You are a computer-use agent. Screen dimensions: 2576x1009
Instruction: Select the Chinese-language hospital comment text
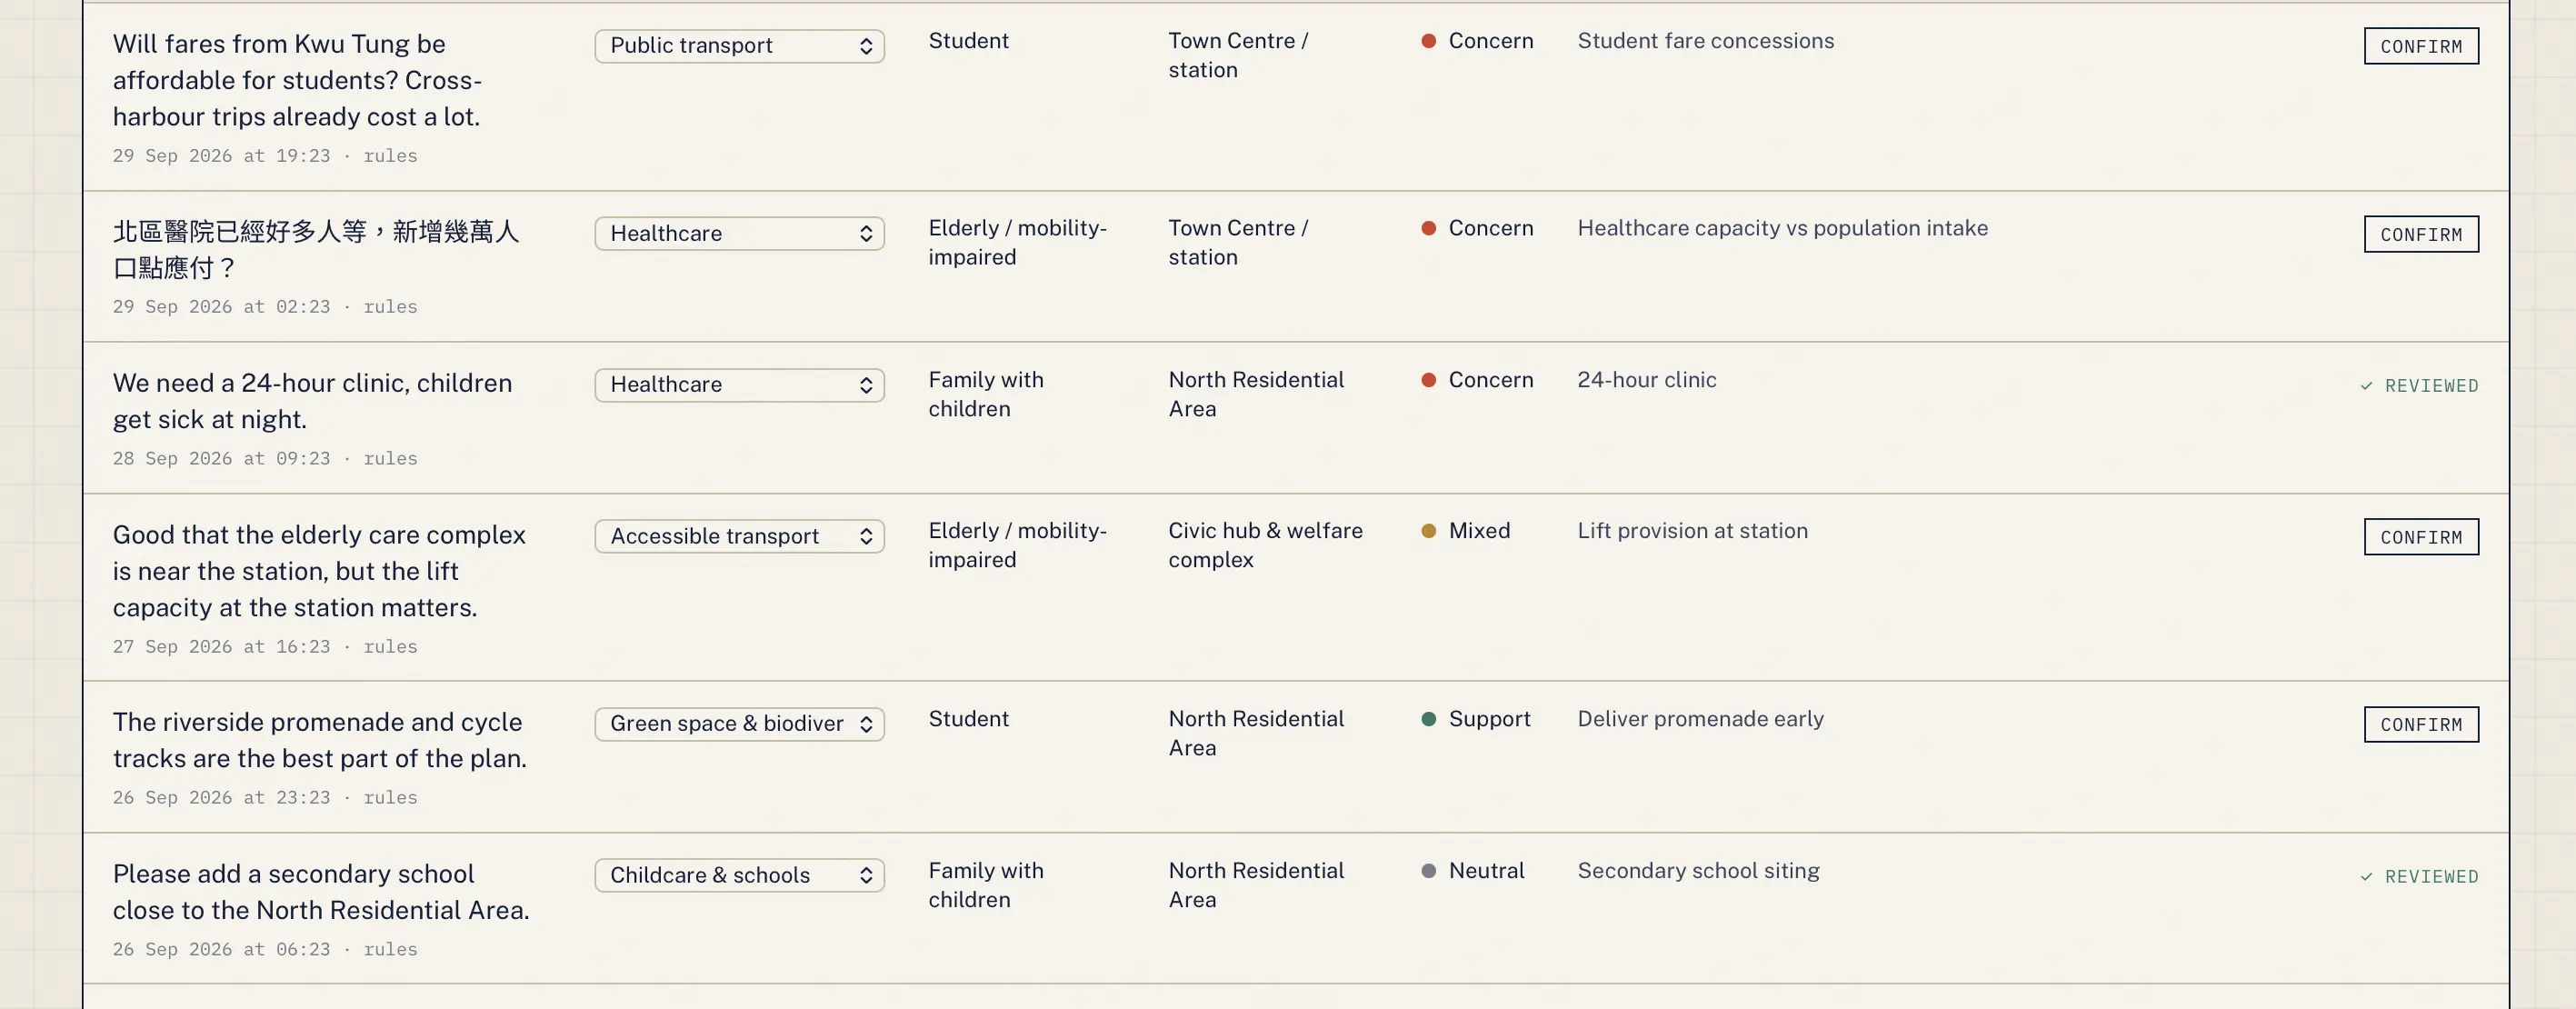pos(316,249)
